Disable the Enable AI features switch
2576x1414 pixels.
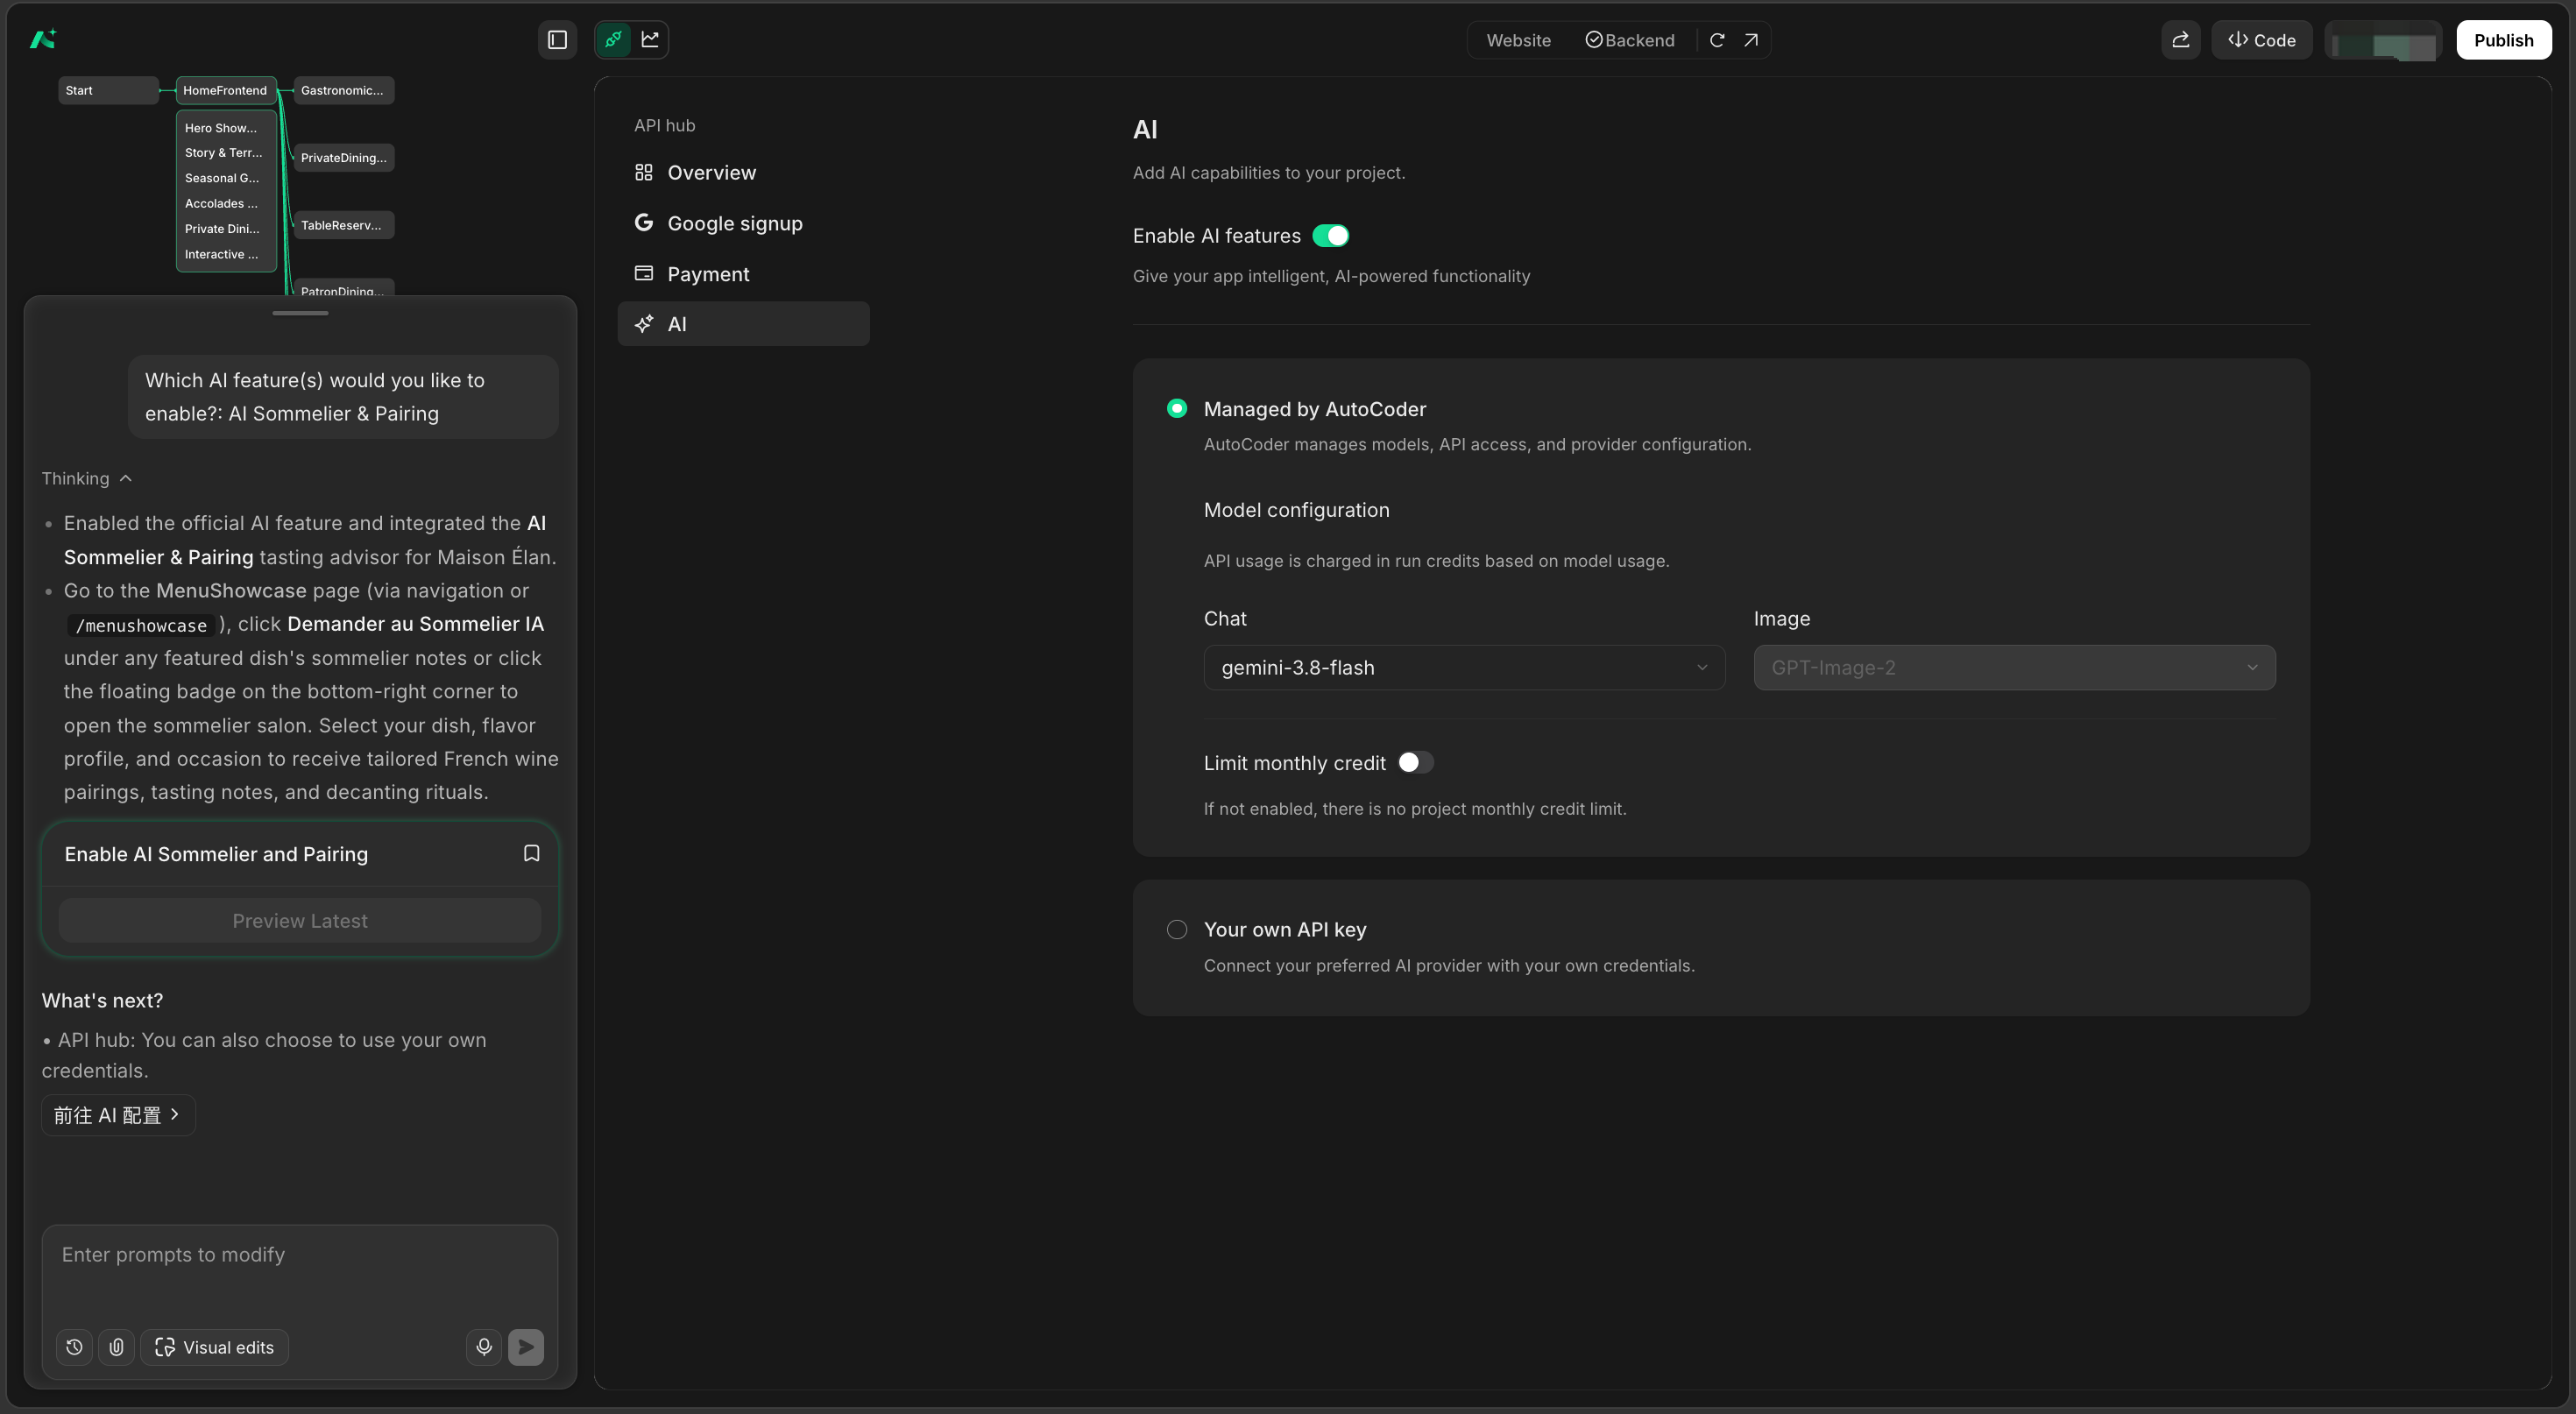[x=1331, y=236]
